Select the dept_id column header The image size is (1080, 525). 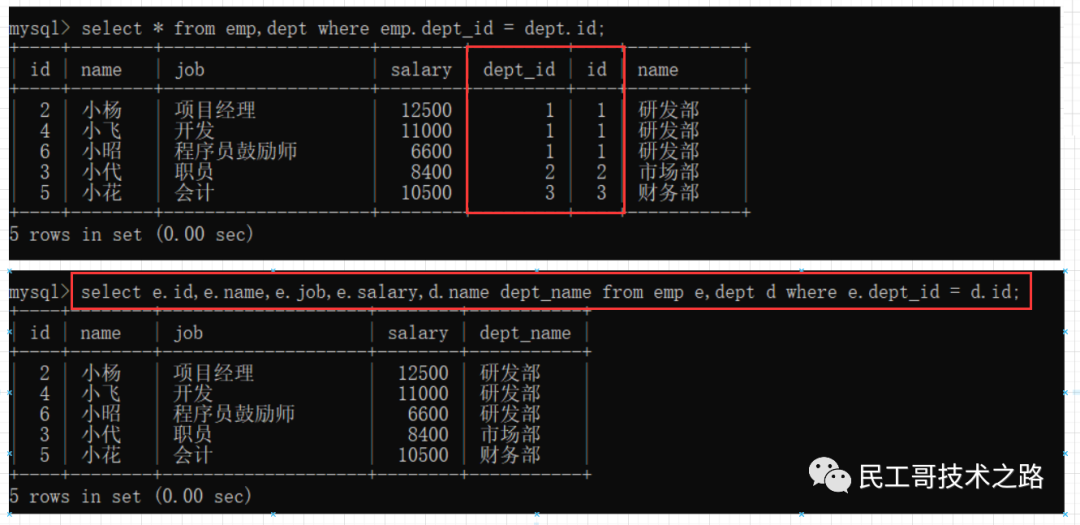coord(519,70)
